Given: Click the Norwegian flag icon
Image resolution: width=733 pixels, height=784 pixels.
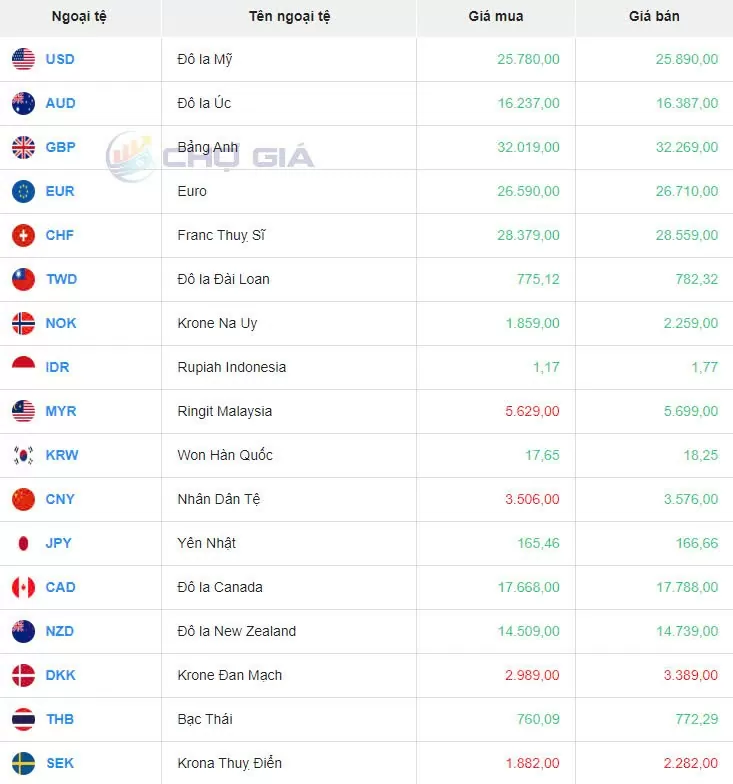Looking at the screenshot, I should pyautogui.click(x=23, y=323).
